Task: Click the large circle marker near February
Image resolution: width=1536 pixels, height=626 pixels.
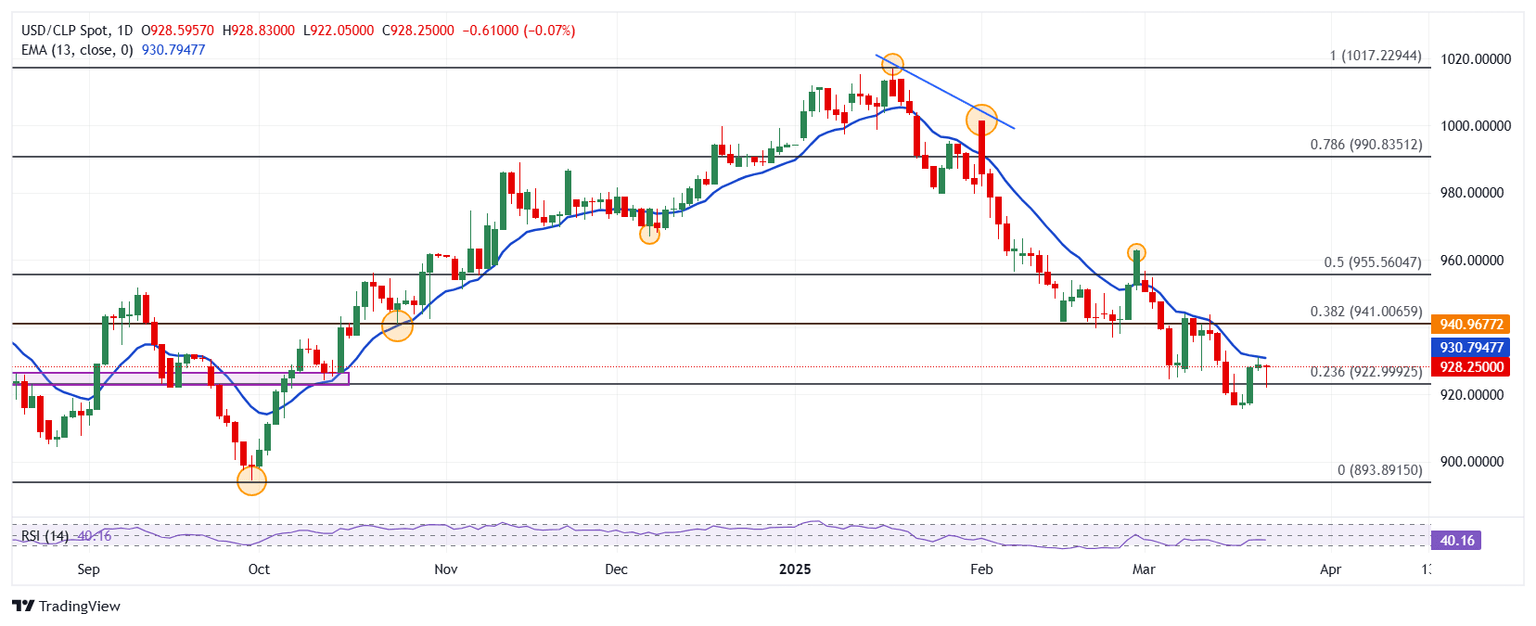Action: click(982, 120)
